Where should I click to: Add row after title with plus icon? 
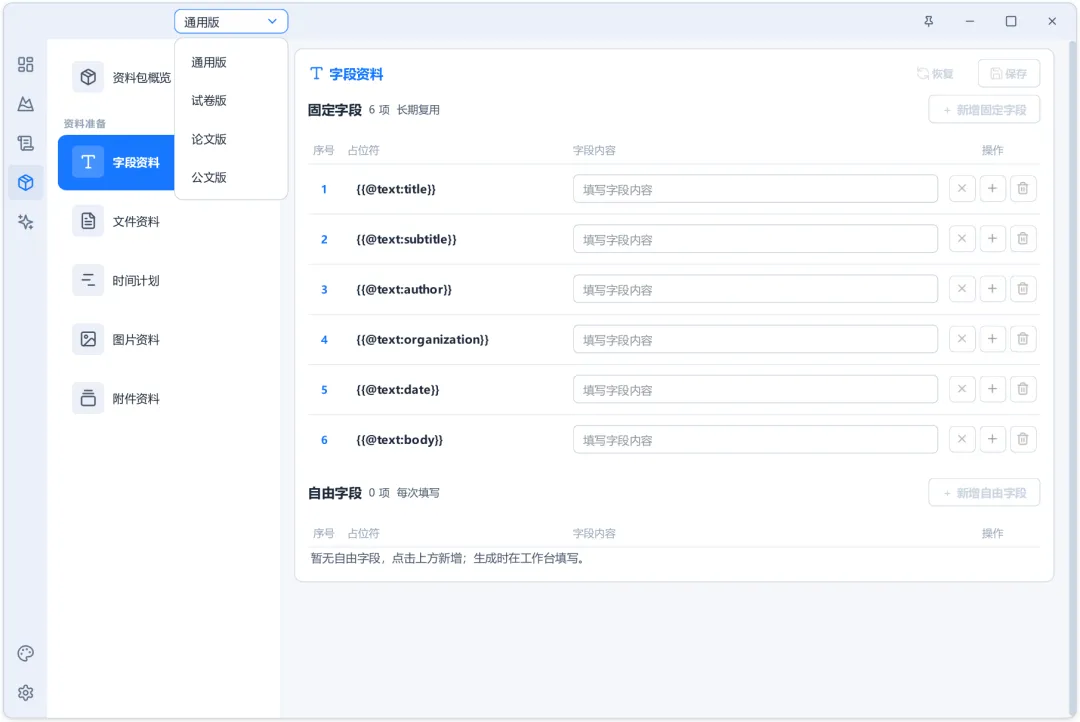point(993,188)
